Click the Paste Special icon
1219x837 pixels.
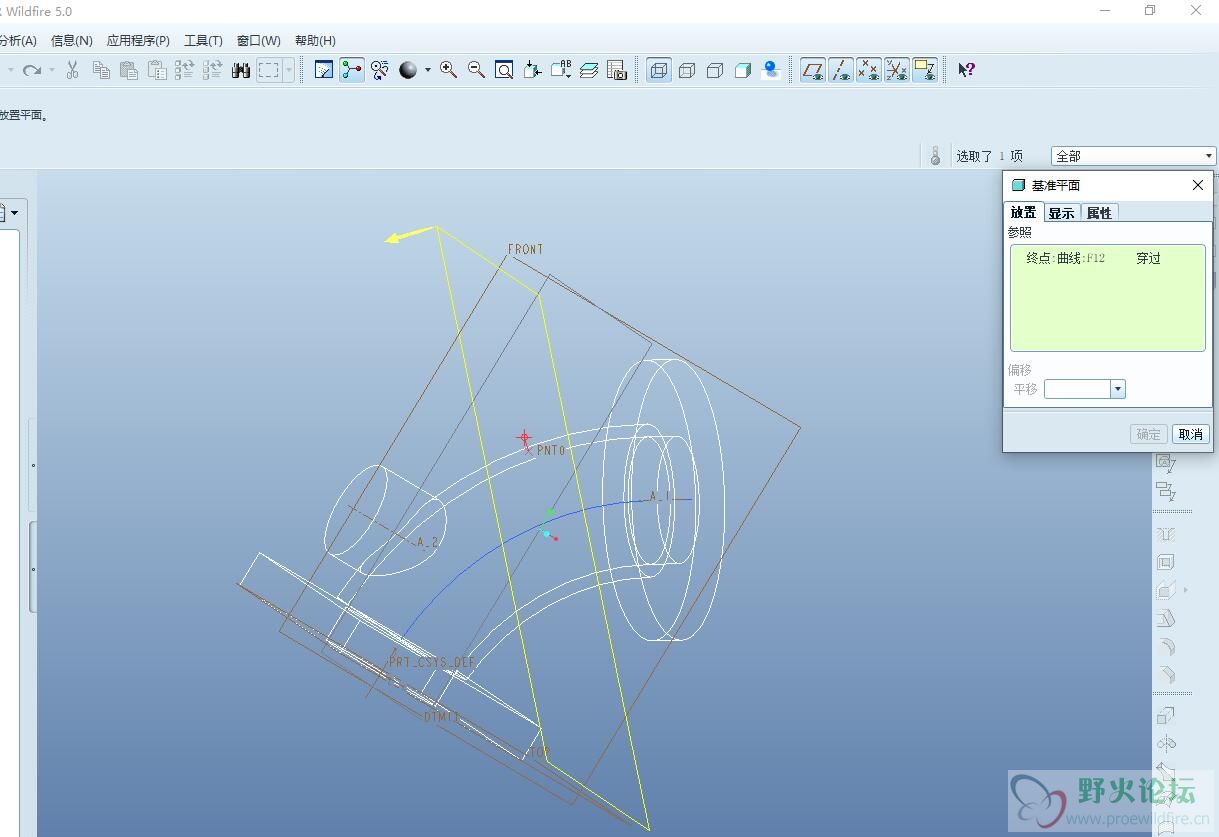click(157, 70)
